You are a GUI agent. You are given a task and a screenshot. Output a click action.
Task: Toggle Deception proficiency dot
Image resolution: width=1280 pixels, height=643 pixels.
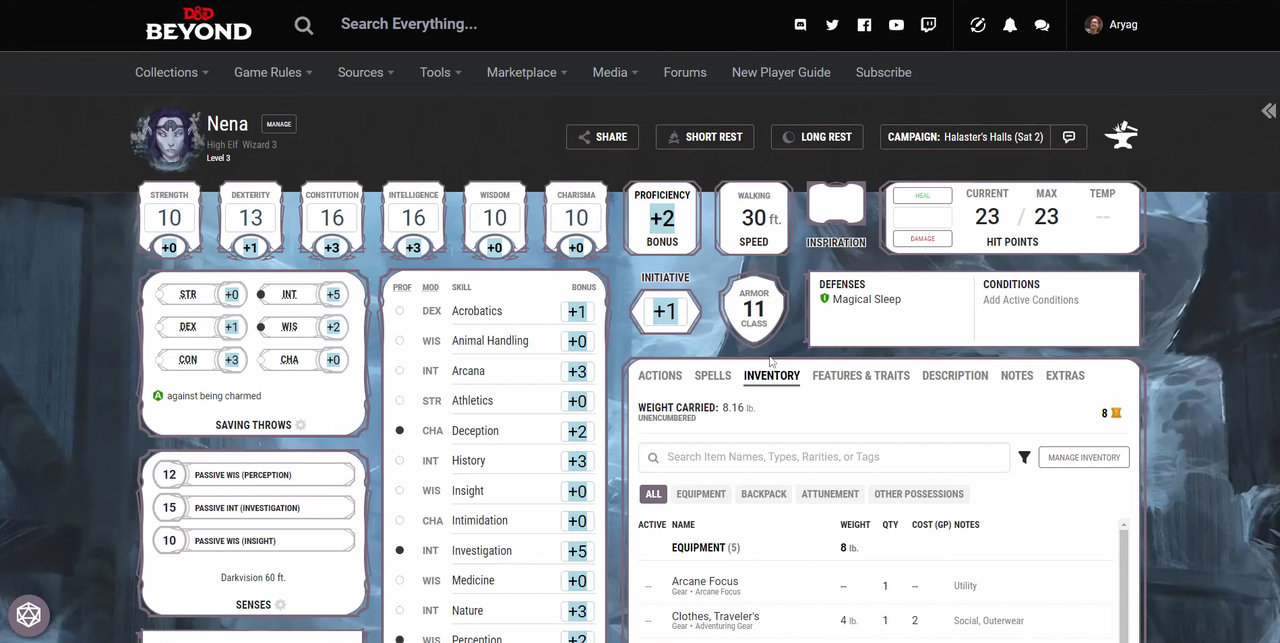400,431
